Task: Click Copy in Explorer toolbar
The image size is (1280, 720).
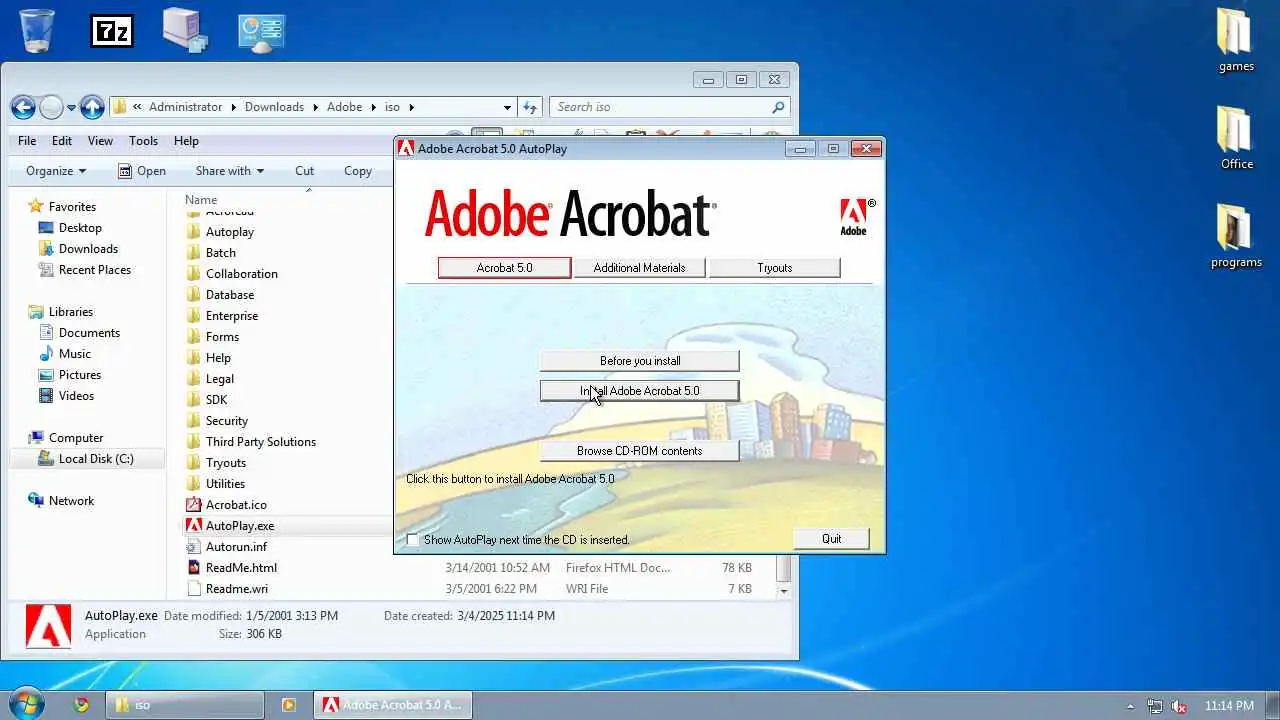Action: pos(358,171)
